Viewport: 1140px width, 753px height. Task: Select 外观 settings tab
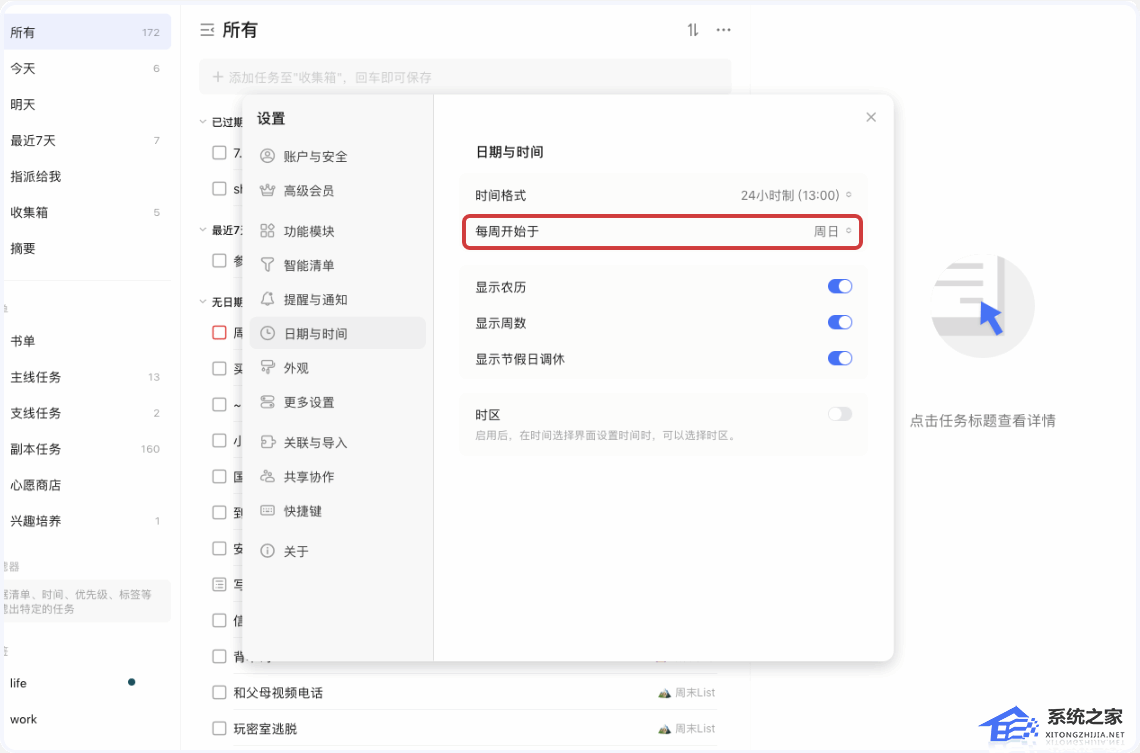(296, 368)
